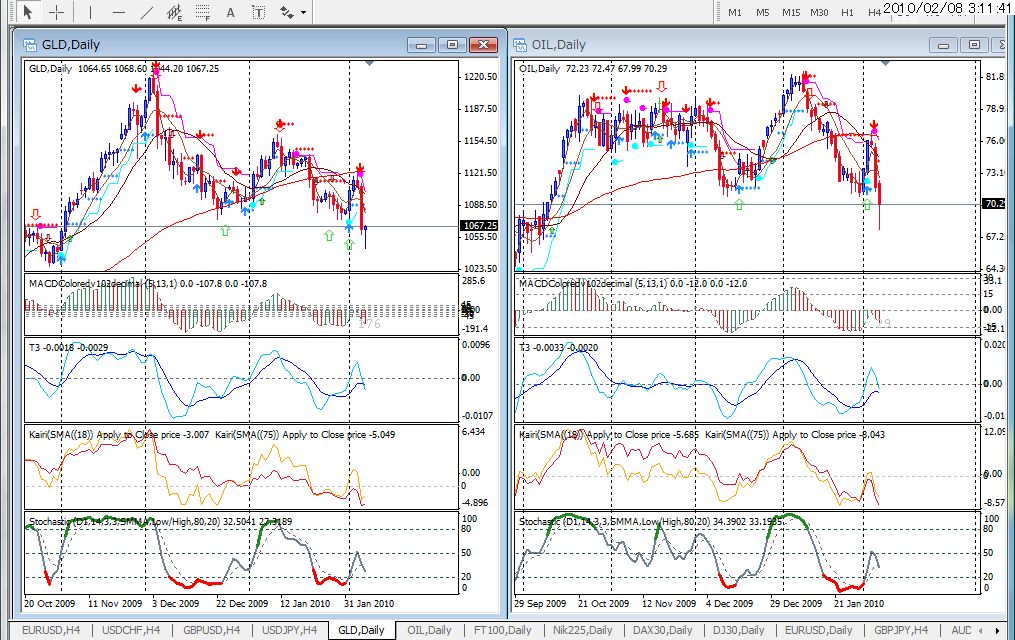The image size is (1015, 640).
Task: Click the T3 indicator label in GLD window
Action: click(69, 348)
